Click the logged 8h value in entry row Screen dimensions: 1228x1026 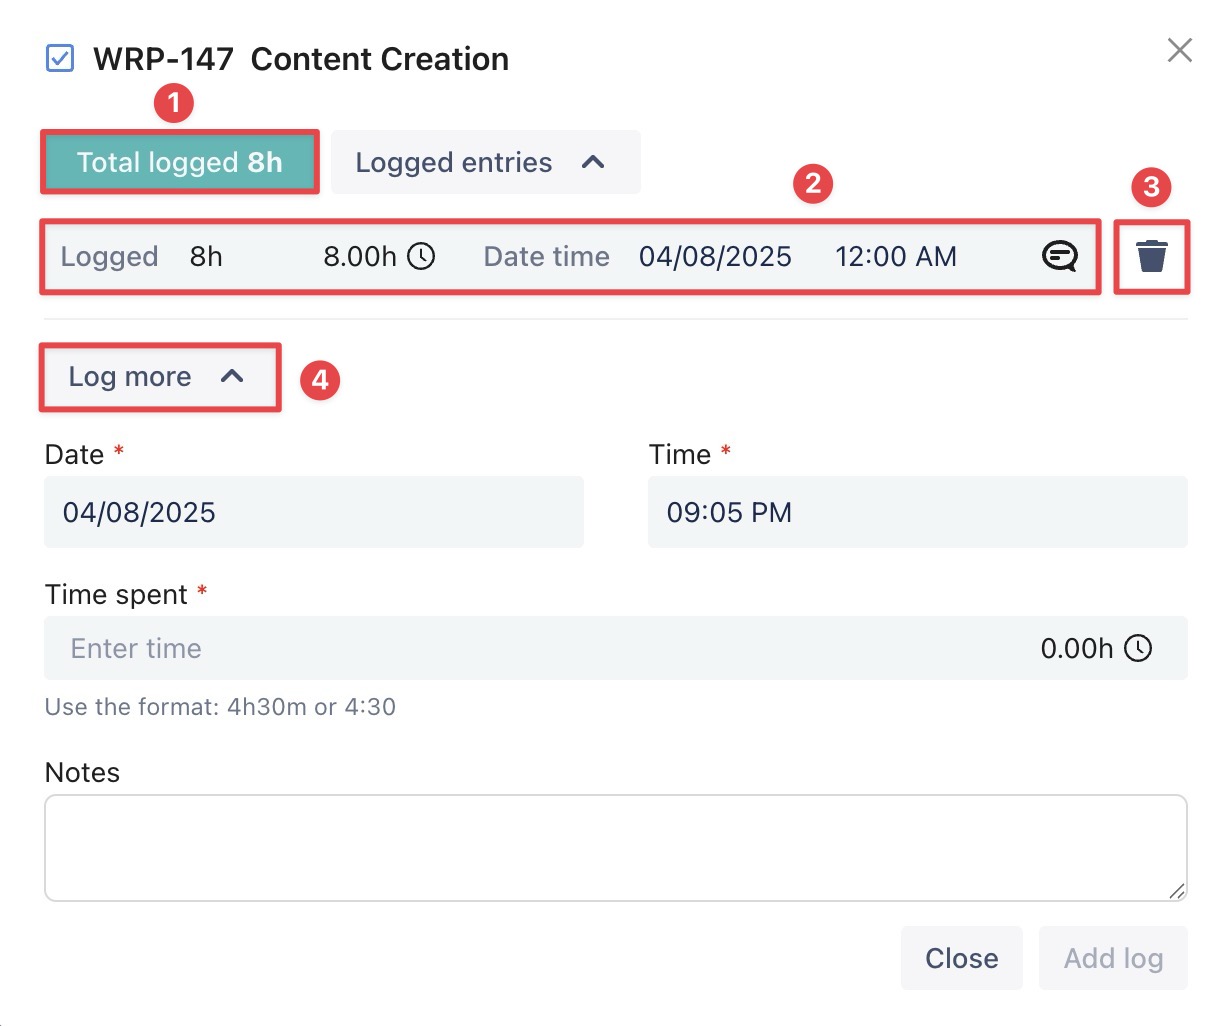[x=206, y=257]
